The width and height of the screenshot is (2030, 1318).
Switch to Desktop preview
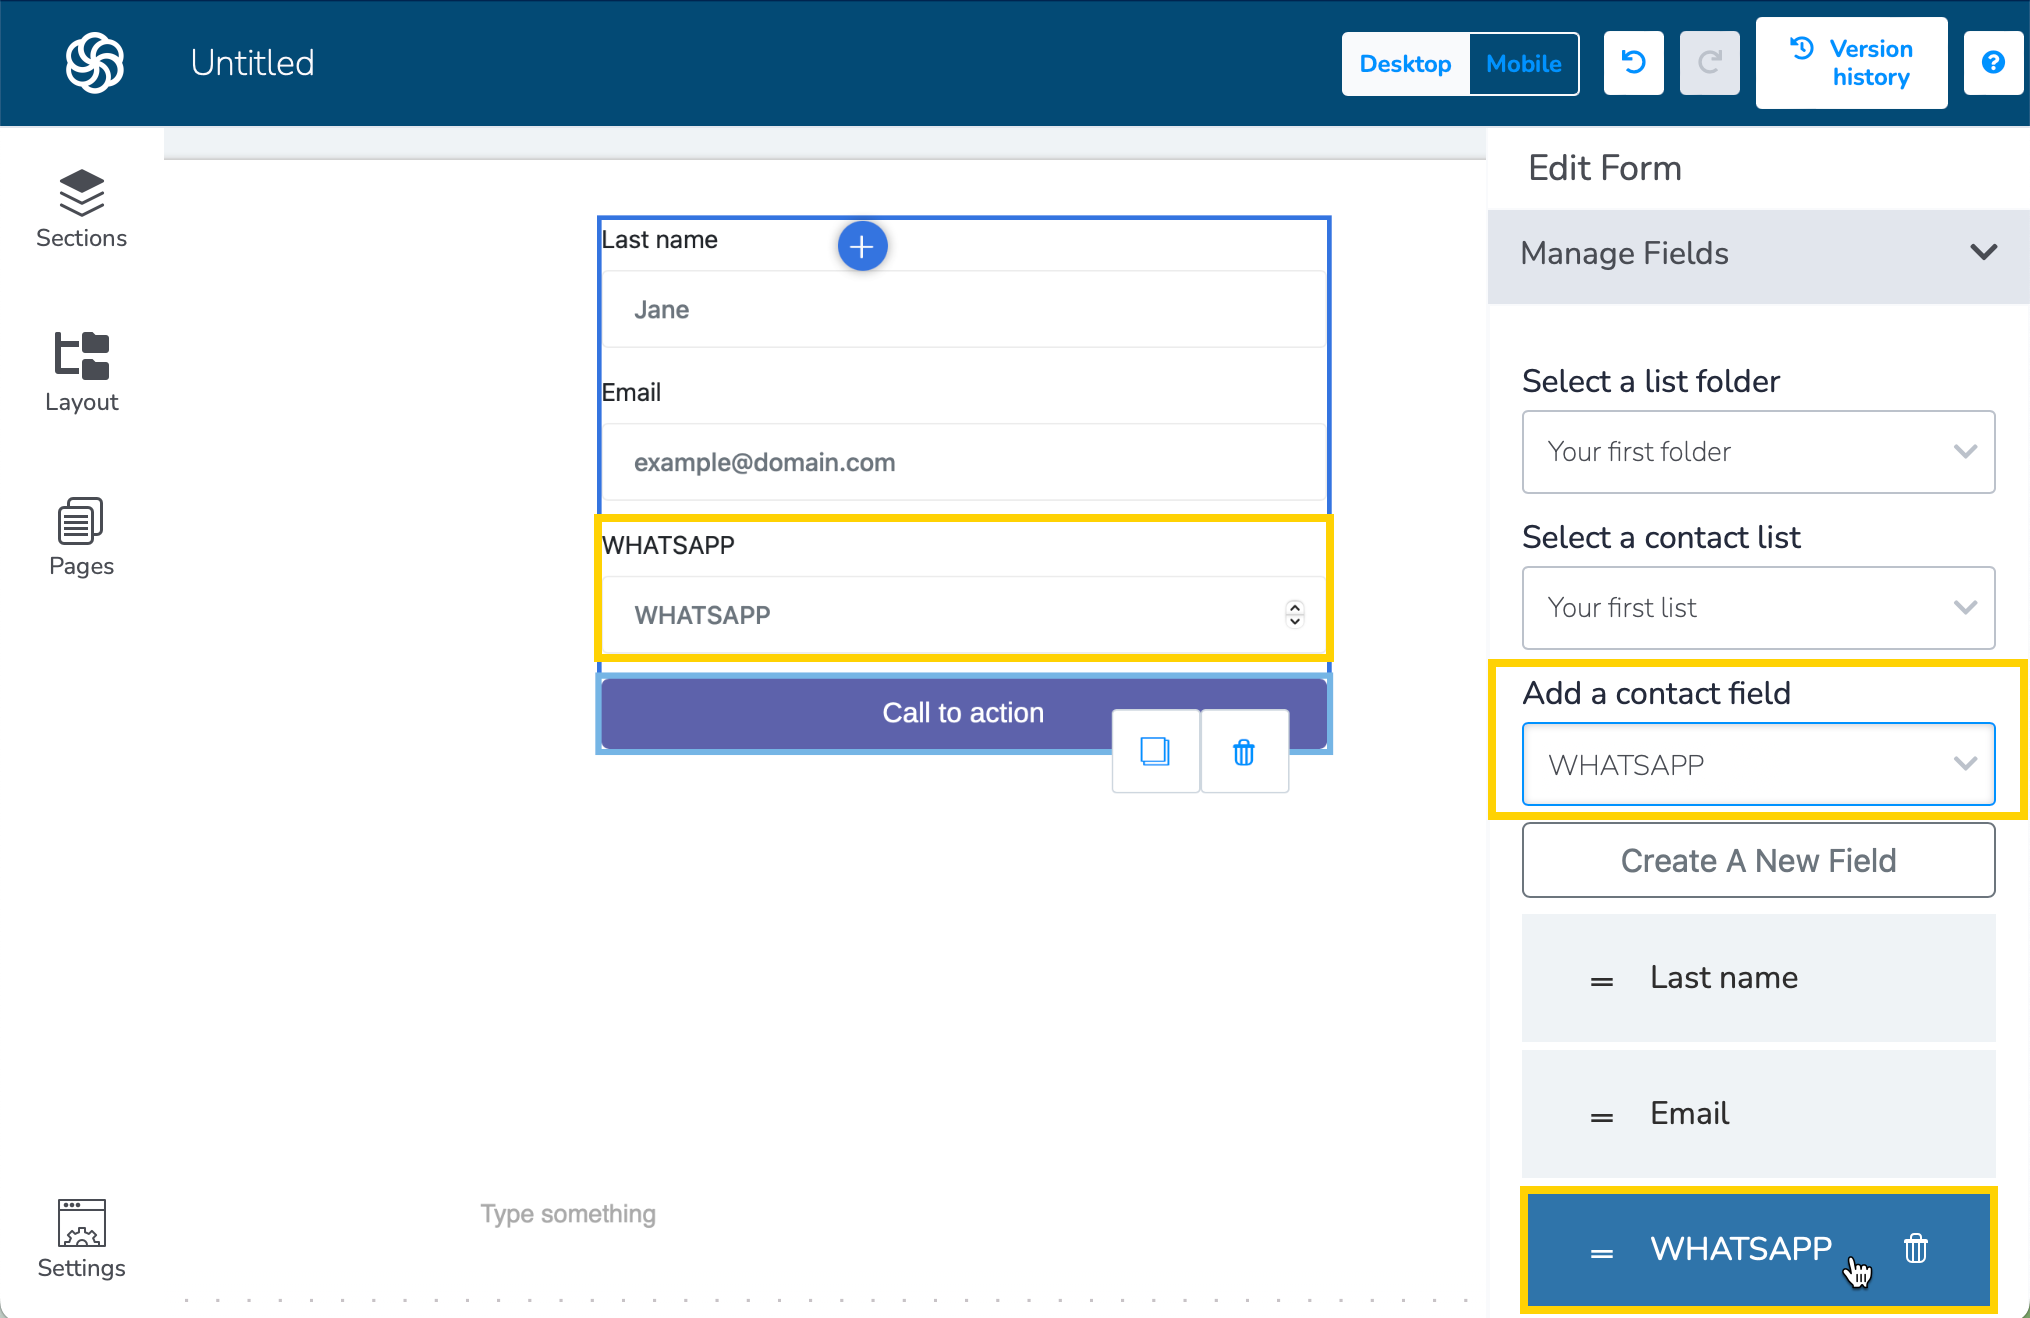pos(1405,64)
